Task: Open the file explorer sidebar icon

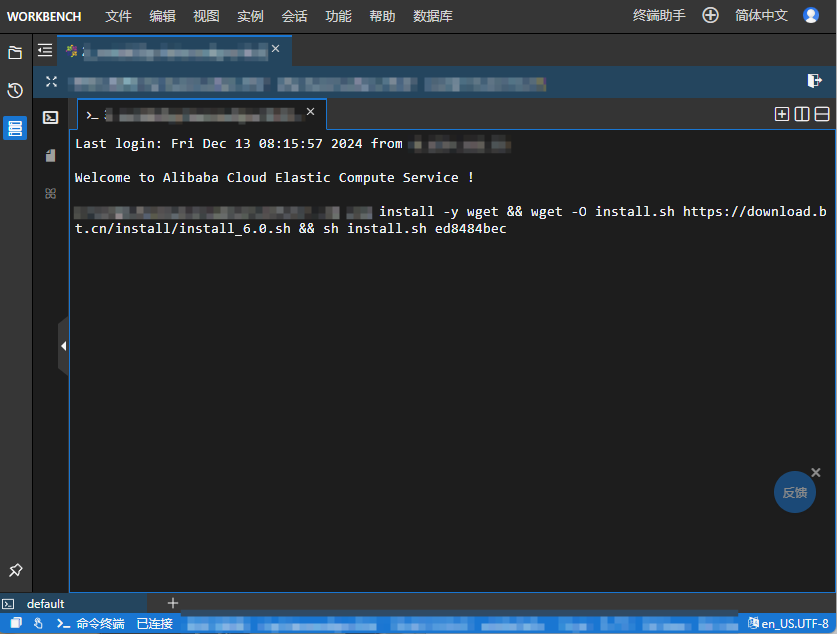Action: tap(15, 53)
